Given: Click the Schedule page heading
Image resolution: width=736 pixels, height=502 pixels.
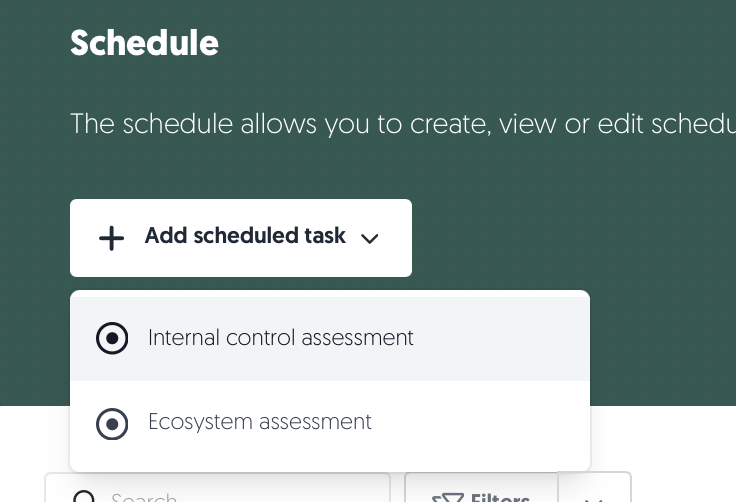Looking at the screenshot, I should (x=145, y=43).
